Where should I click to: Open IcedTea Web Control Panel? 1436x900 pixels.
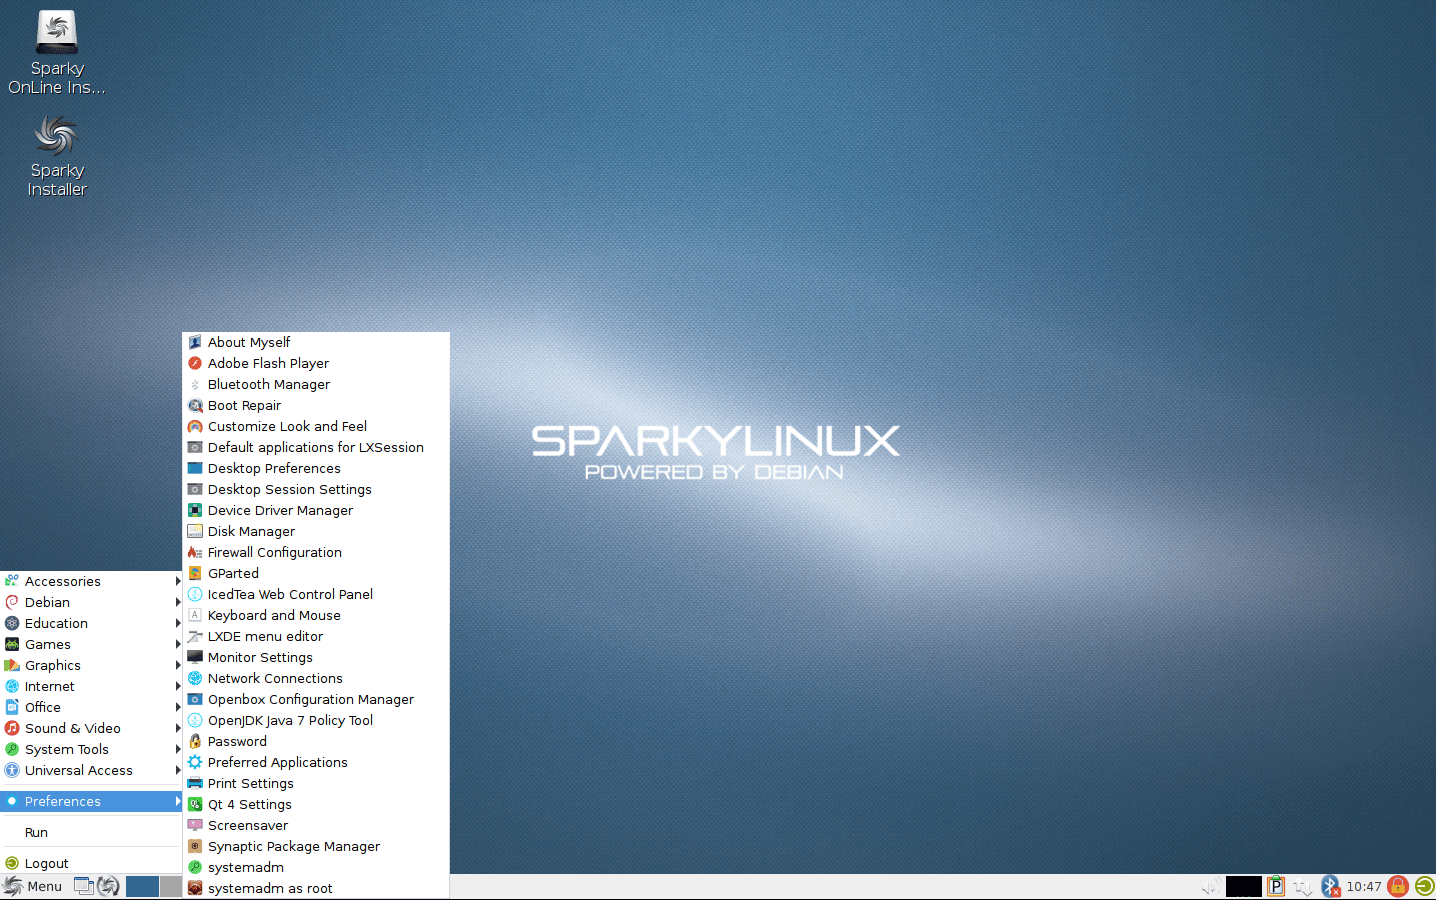click(x=316, y=594)
